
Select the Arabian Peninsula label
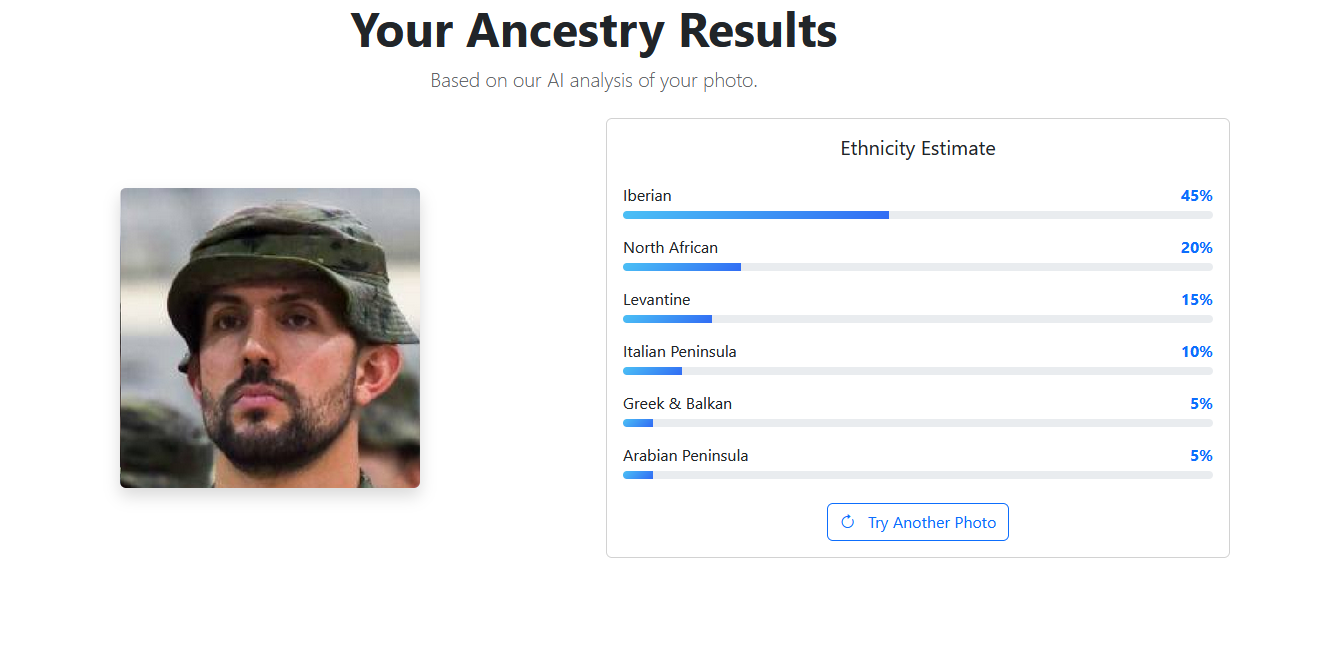tap(685, 456)
